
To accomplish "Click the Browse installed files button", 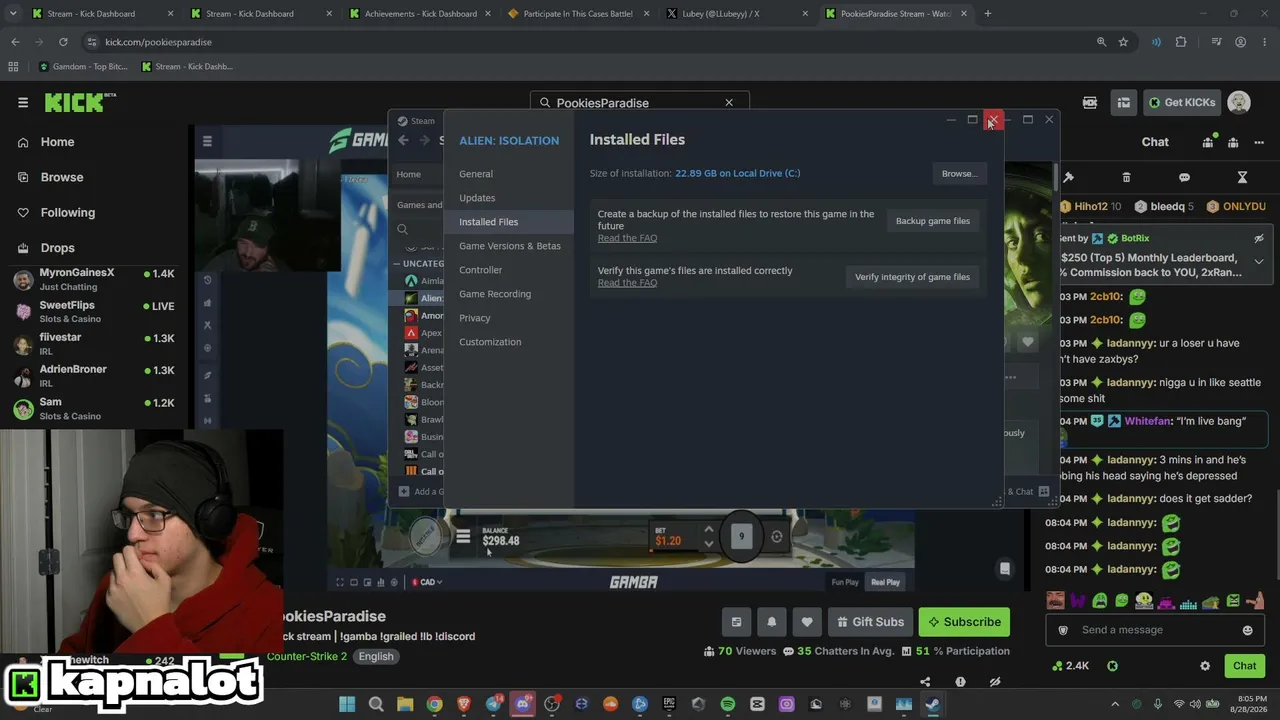I will pyautogui.click(x=959, y=173).
